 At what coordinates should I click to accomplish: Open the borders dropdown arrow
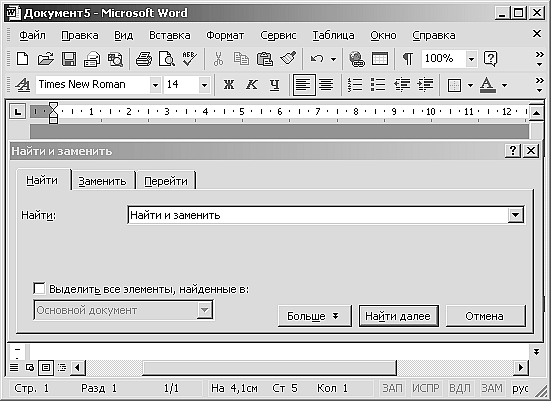click(x=470, y=85)
